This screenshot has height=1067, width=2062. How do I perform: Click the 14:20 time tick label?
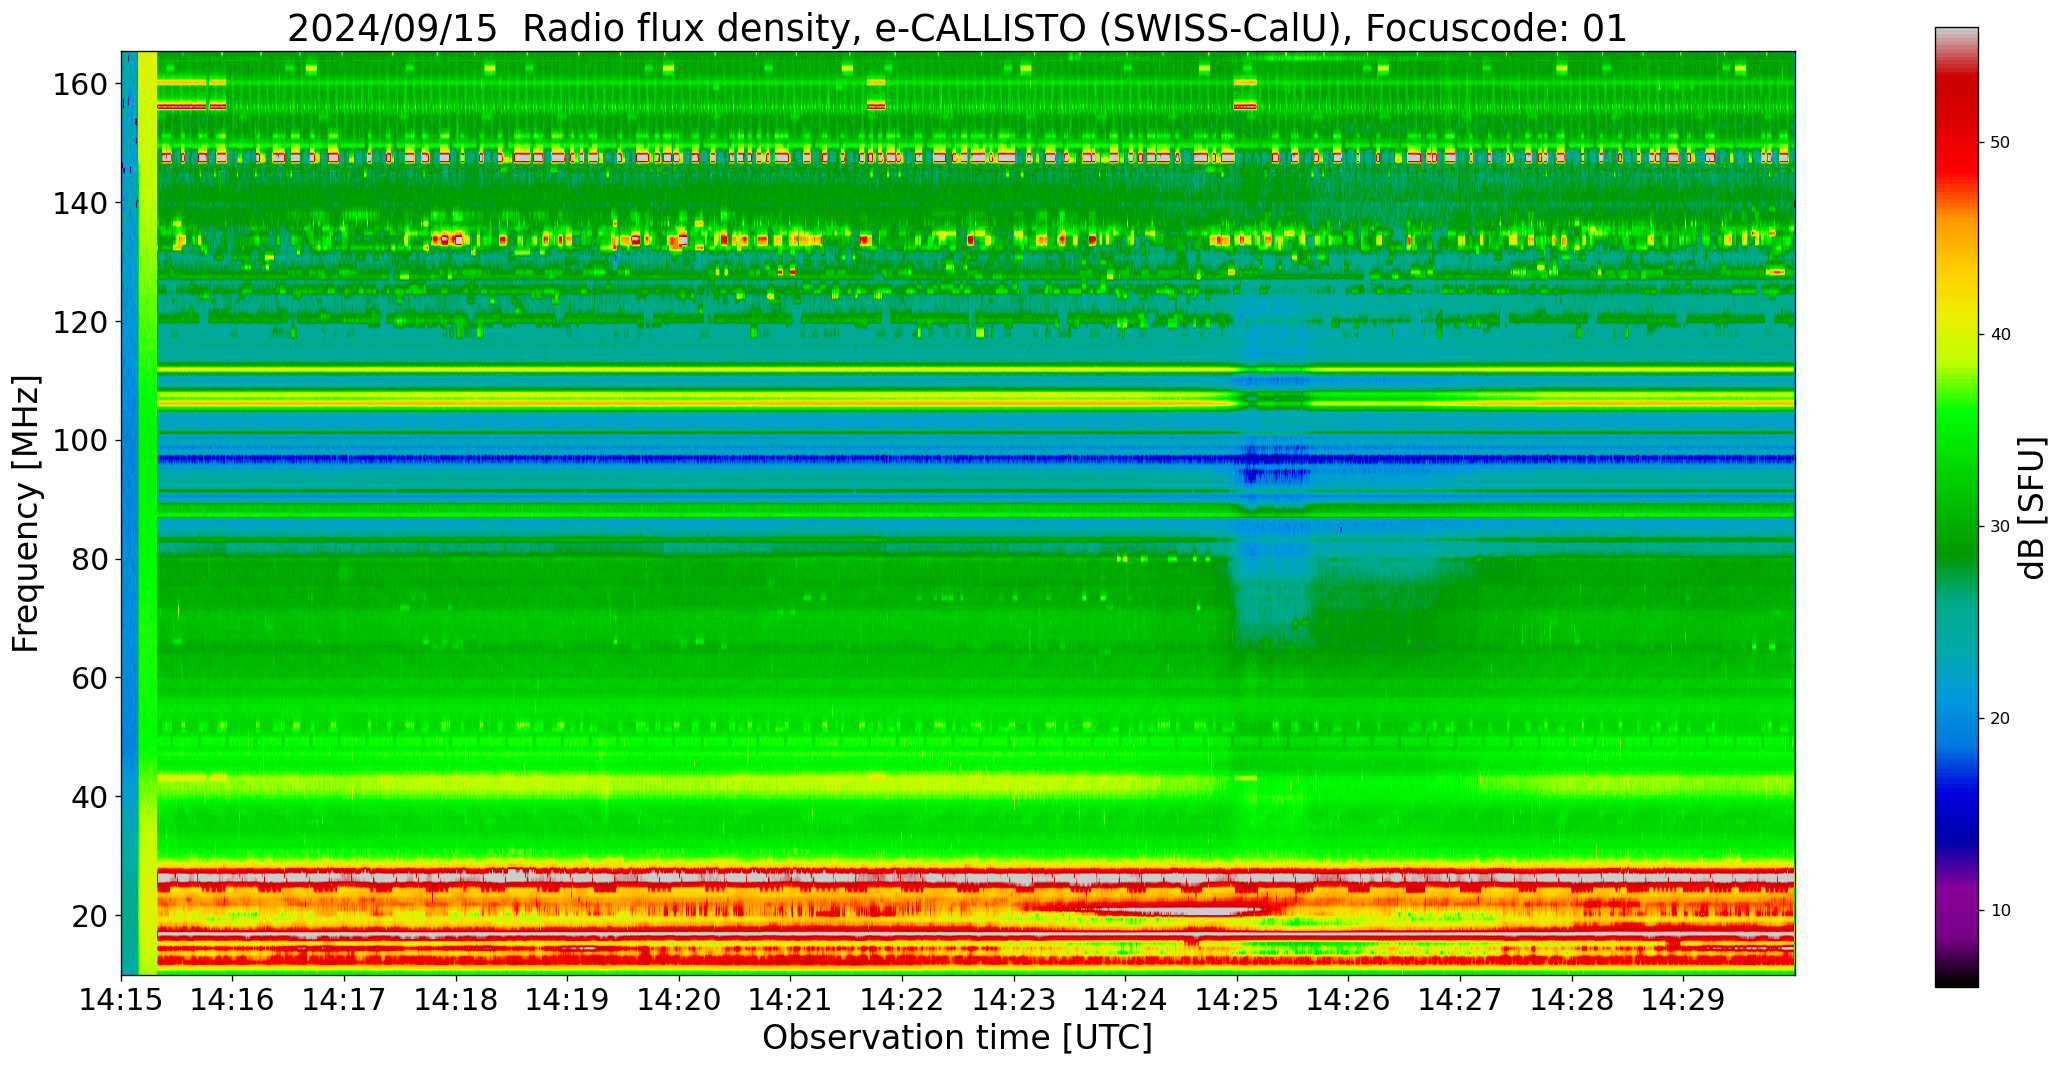click(x=679, y=1000)
